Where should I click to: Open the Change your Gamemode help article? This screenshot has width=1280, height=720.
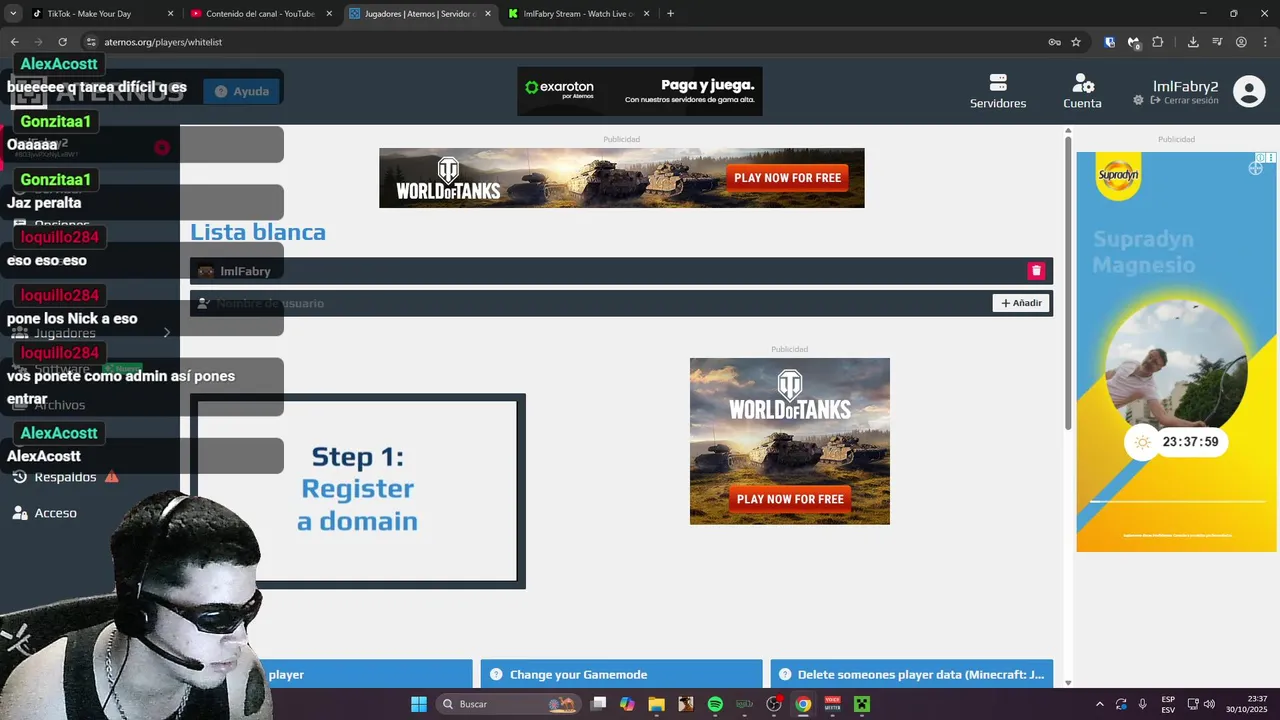coord(621,674)
